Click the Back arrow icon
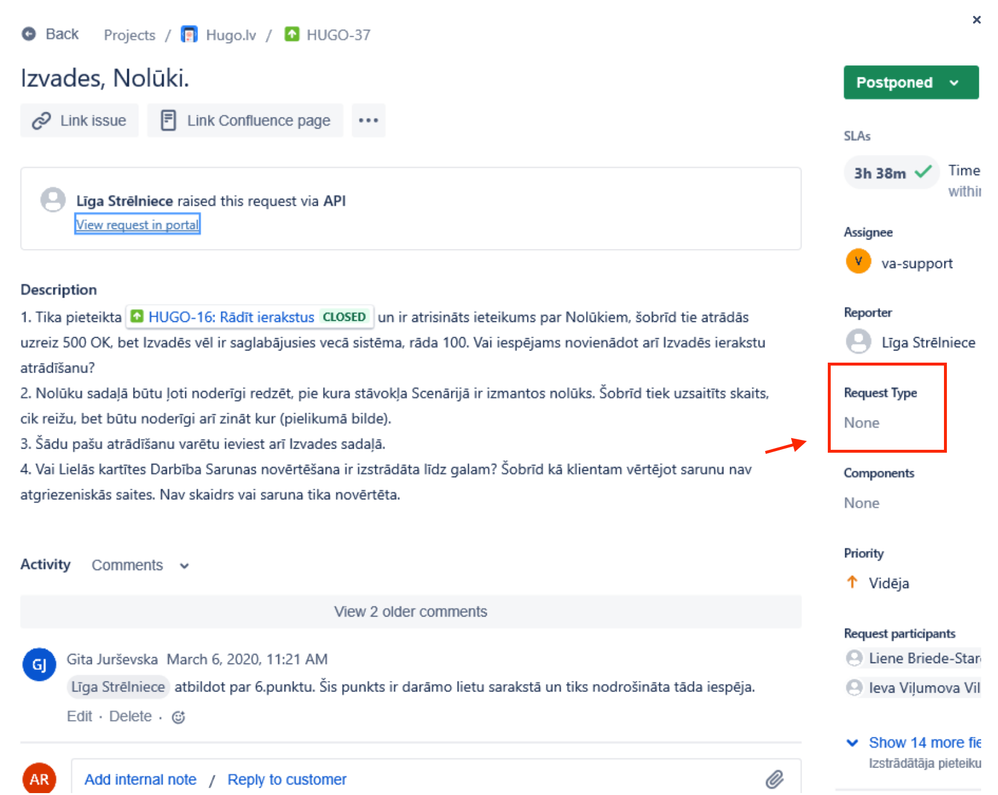998x795 pixels. (x=29, y=34)
